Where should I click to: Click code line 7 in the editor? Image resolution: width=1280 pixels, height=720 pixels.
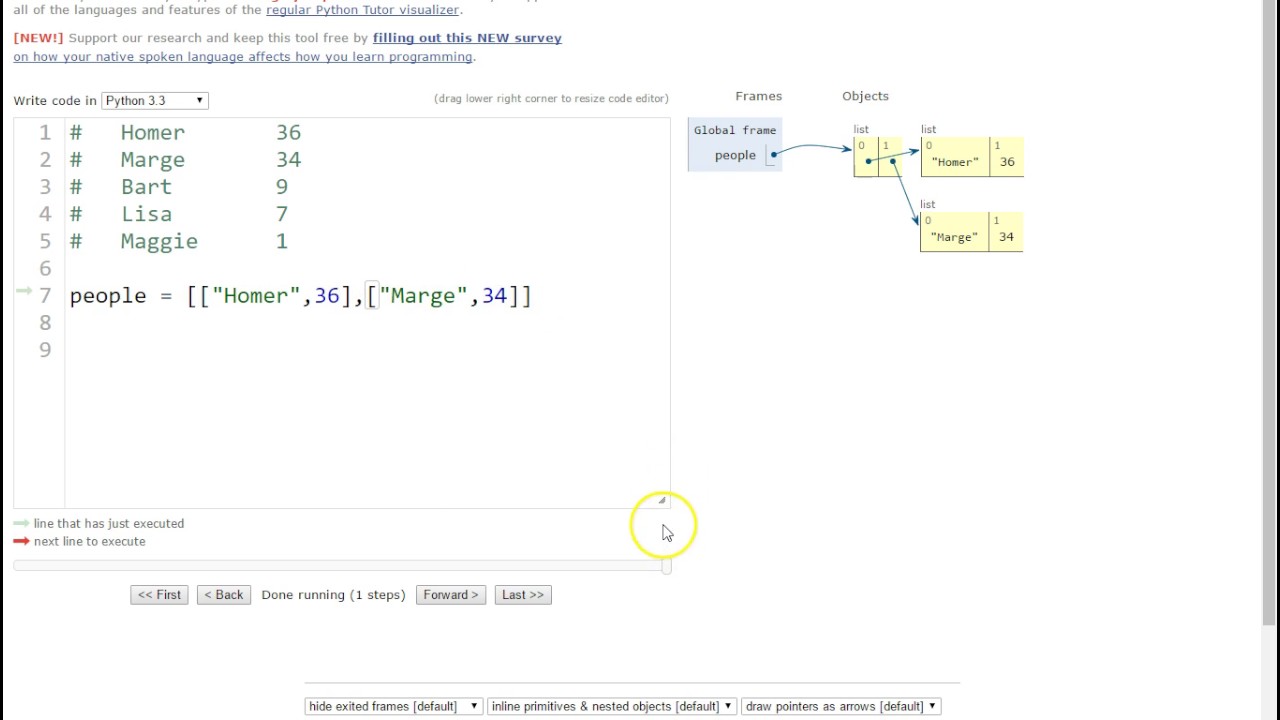click(x=300, y=296)
